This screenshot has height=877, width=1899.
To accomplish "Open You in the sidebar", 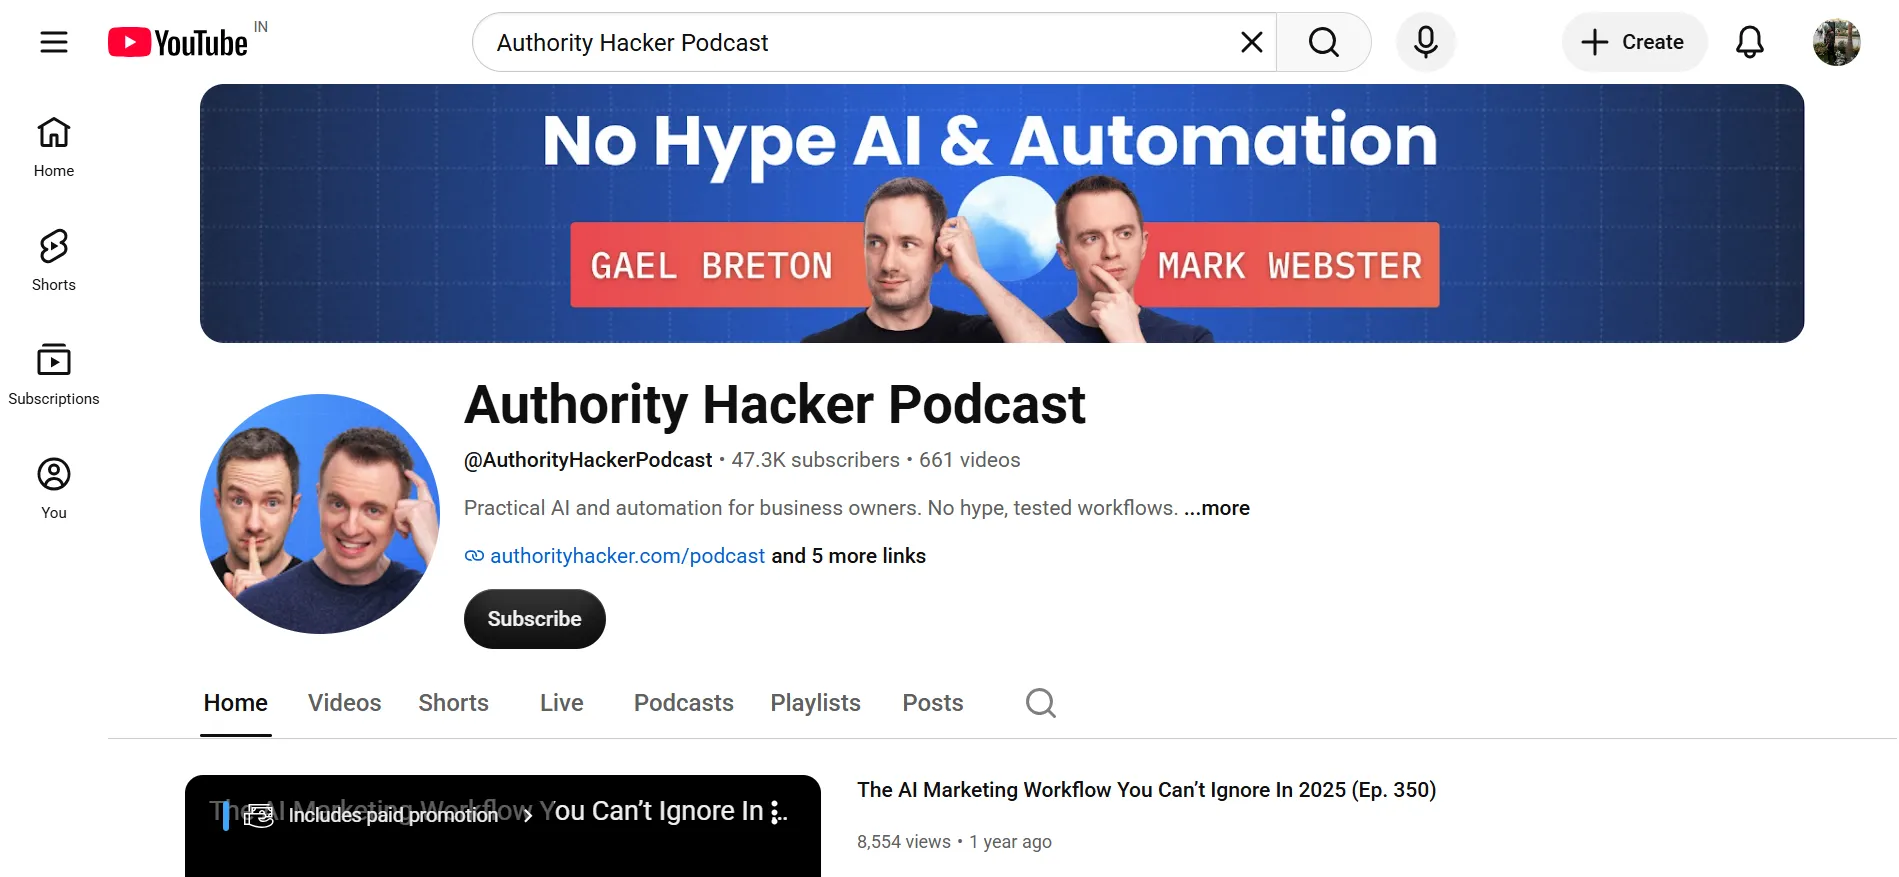I will (54, 489).
